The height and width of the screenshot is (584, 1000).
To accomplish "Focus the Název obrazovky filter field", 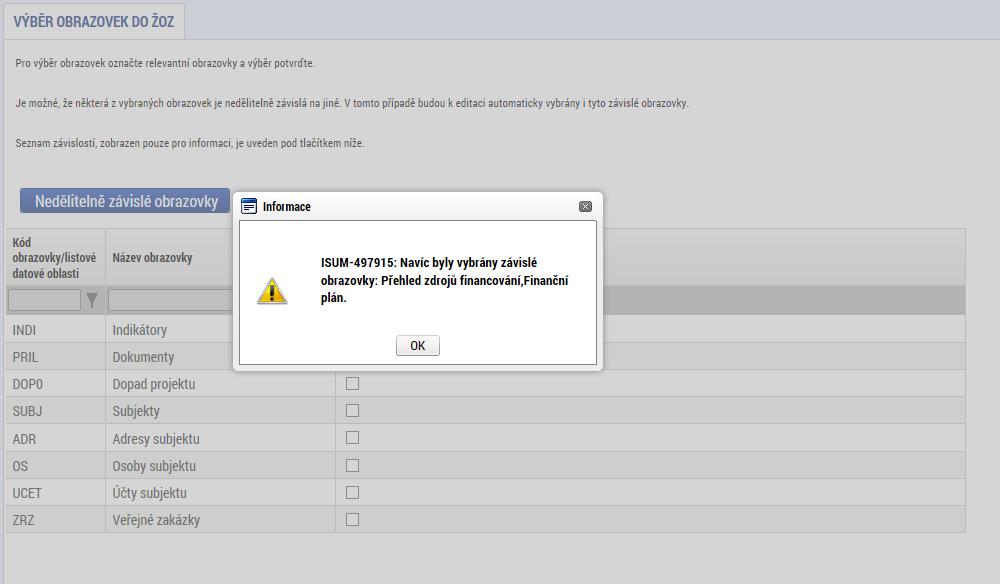I will tap(171, 300).
